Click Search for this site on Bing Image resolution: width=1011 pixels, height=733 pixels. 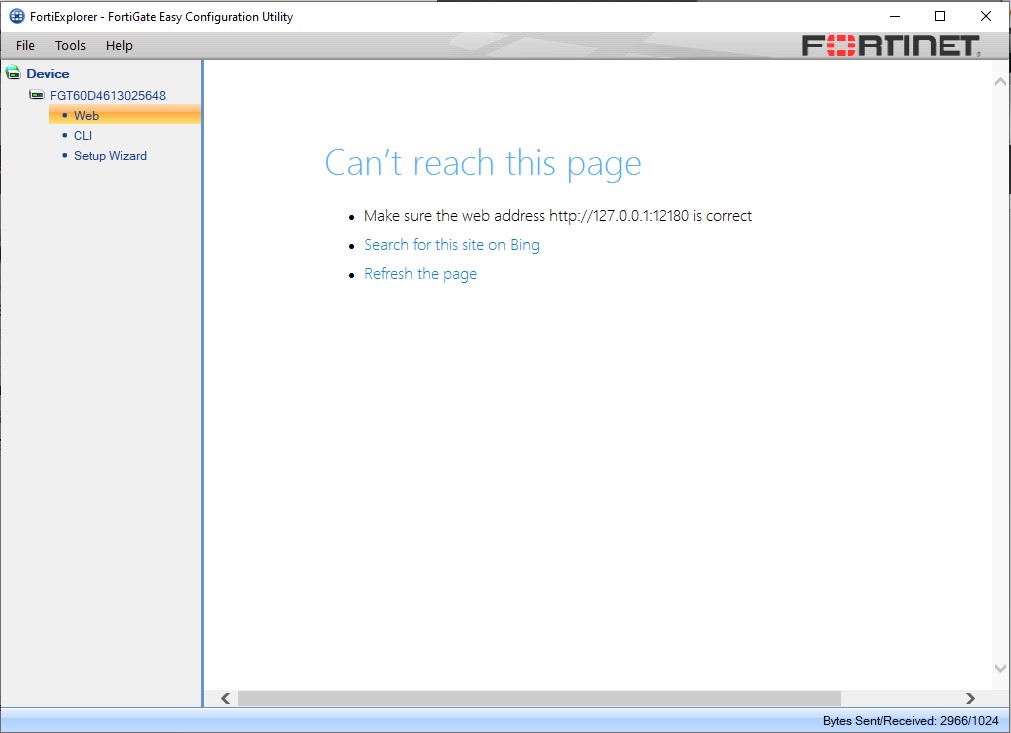coord(452,245)
